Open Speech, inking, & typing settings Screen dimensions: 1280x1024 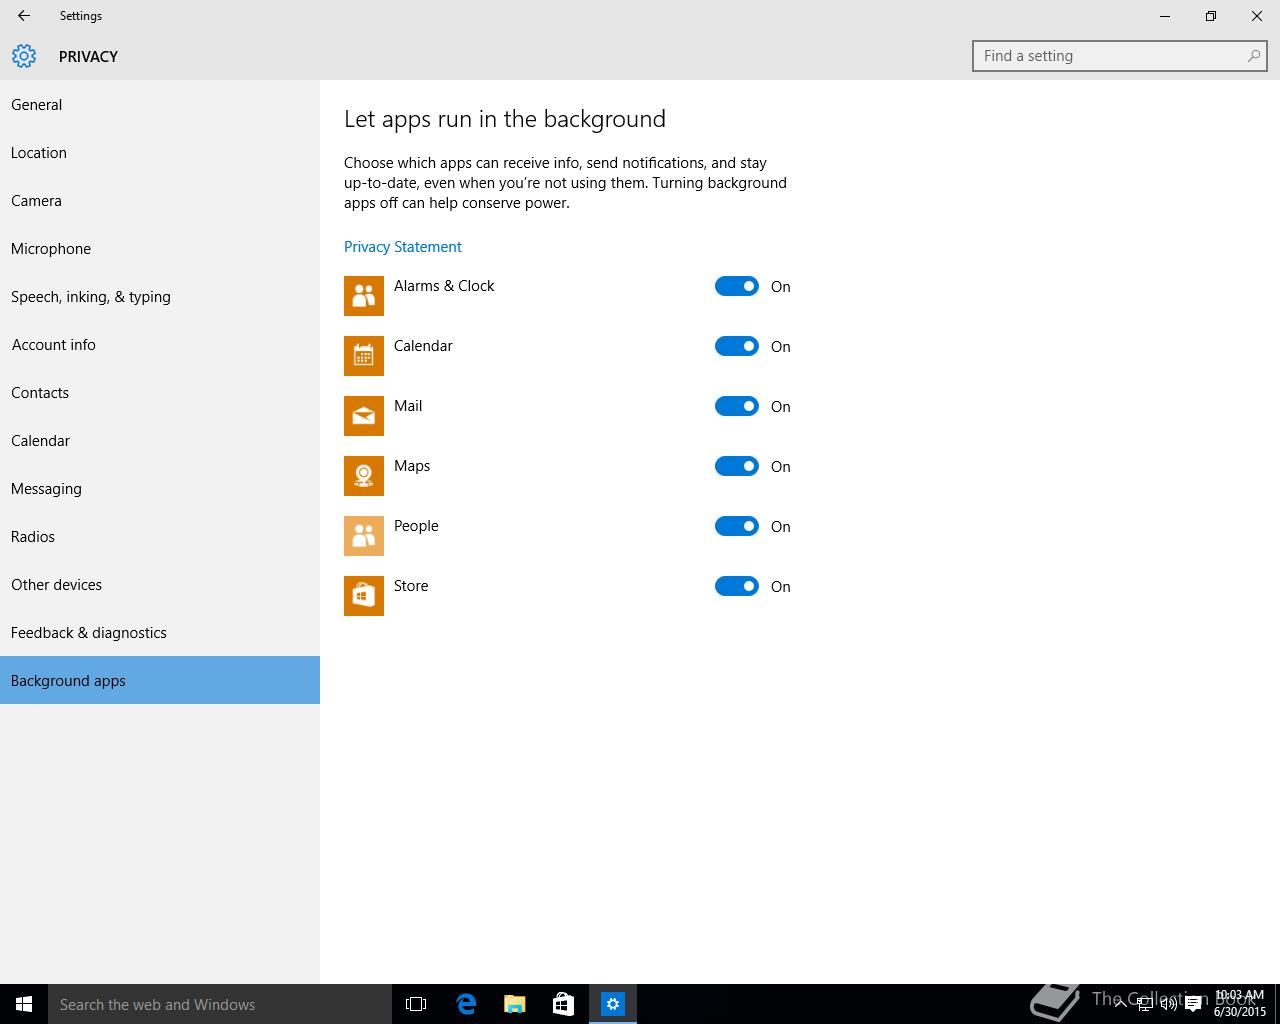click(160, 297)
